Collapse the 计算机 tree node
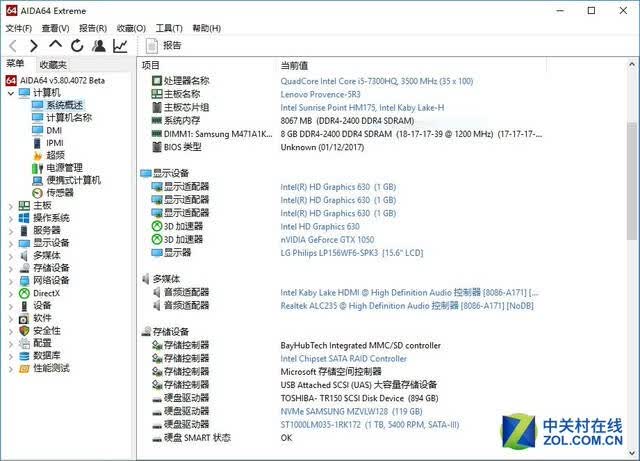Screen dimensions: 640x461 pyautogui.click(x=11, y=93)
